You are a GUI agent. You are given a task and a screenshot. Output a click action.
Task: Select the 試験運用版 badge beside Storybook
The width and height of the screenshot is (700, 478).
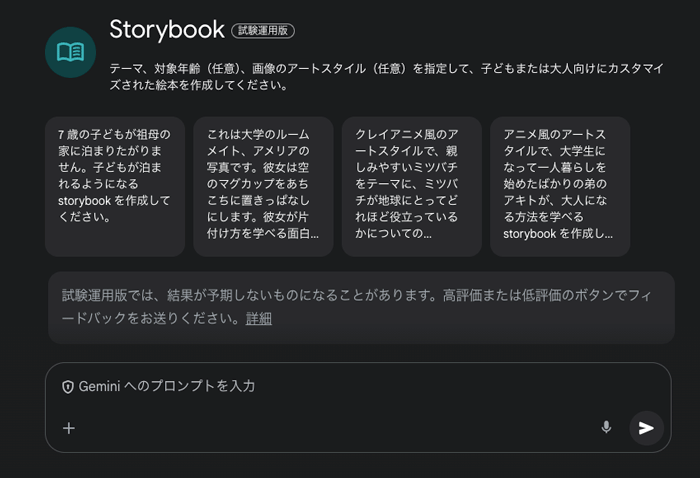pyautogui.click(x=263, y=30)
